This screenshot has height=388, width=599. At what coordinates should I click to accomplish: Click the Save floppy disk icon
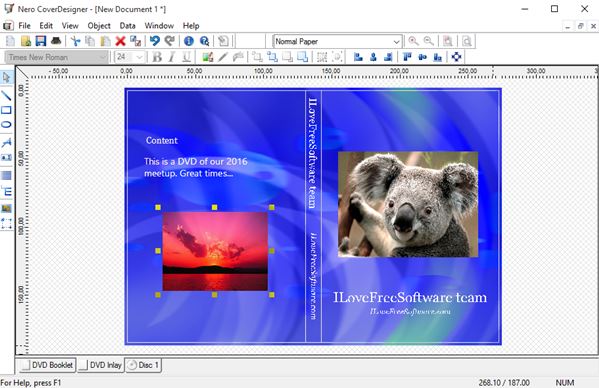coord(40,41)
